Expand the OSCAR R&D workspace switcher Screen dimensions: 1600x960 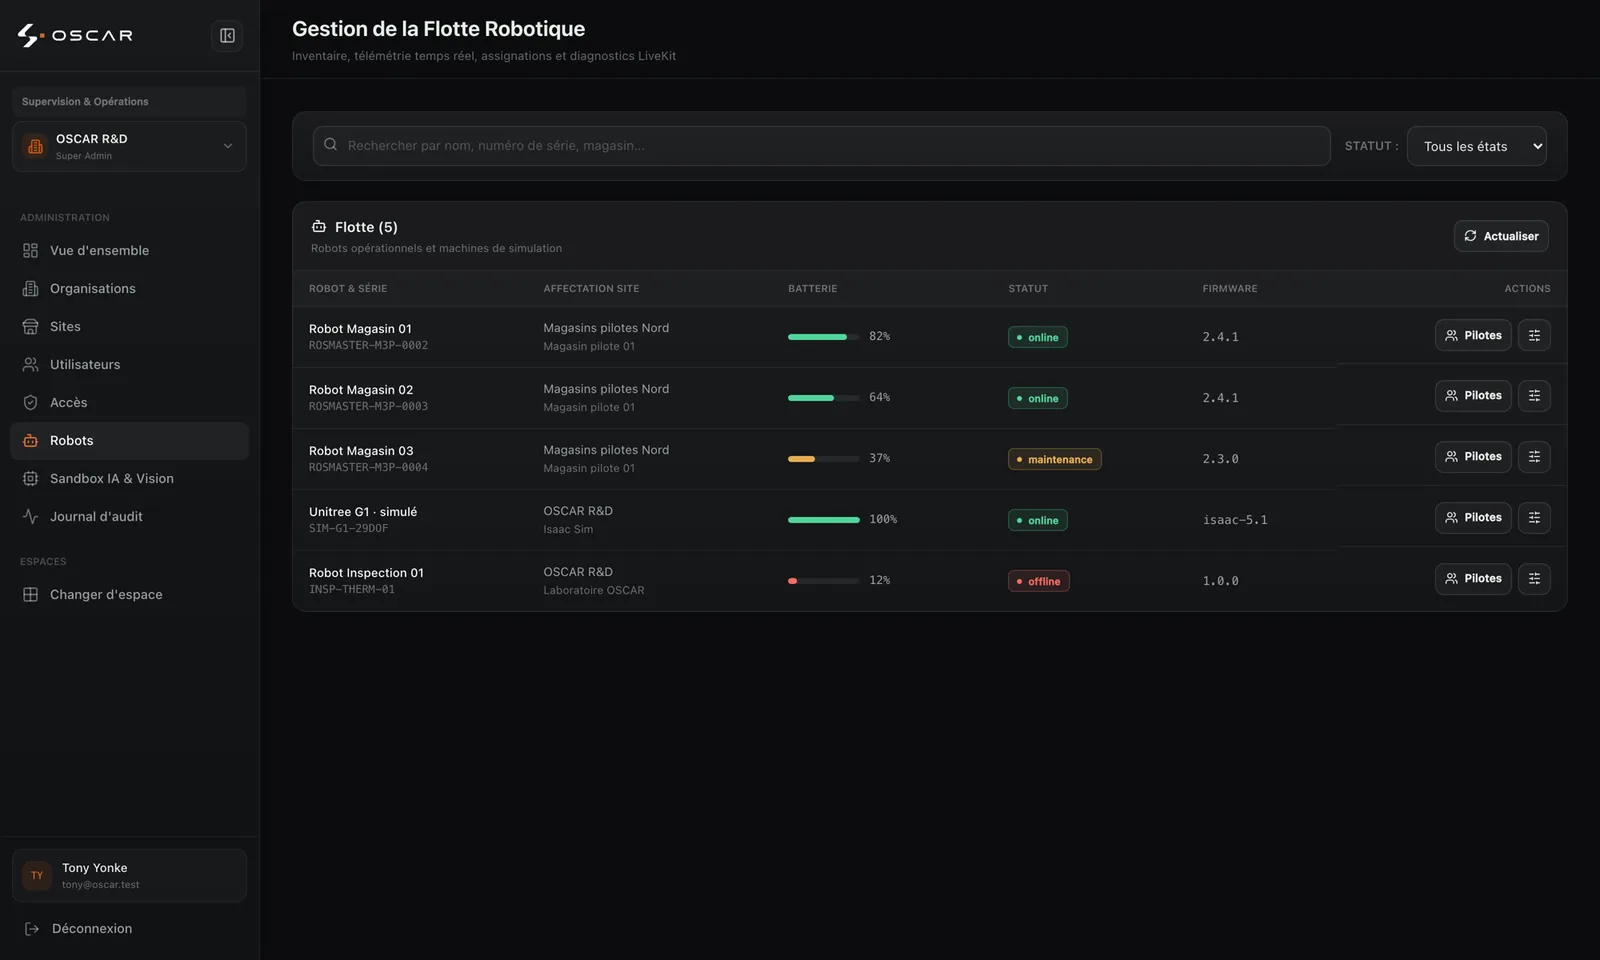(x=129, y=147)
